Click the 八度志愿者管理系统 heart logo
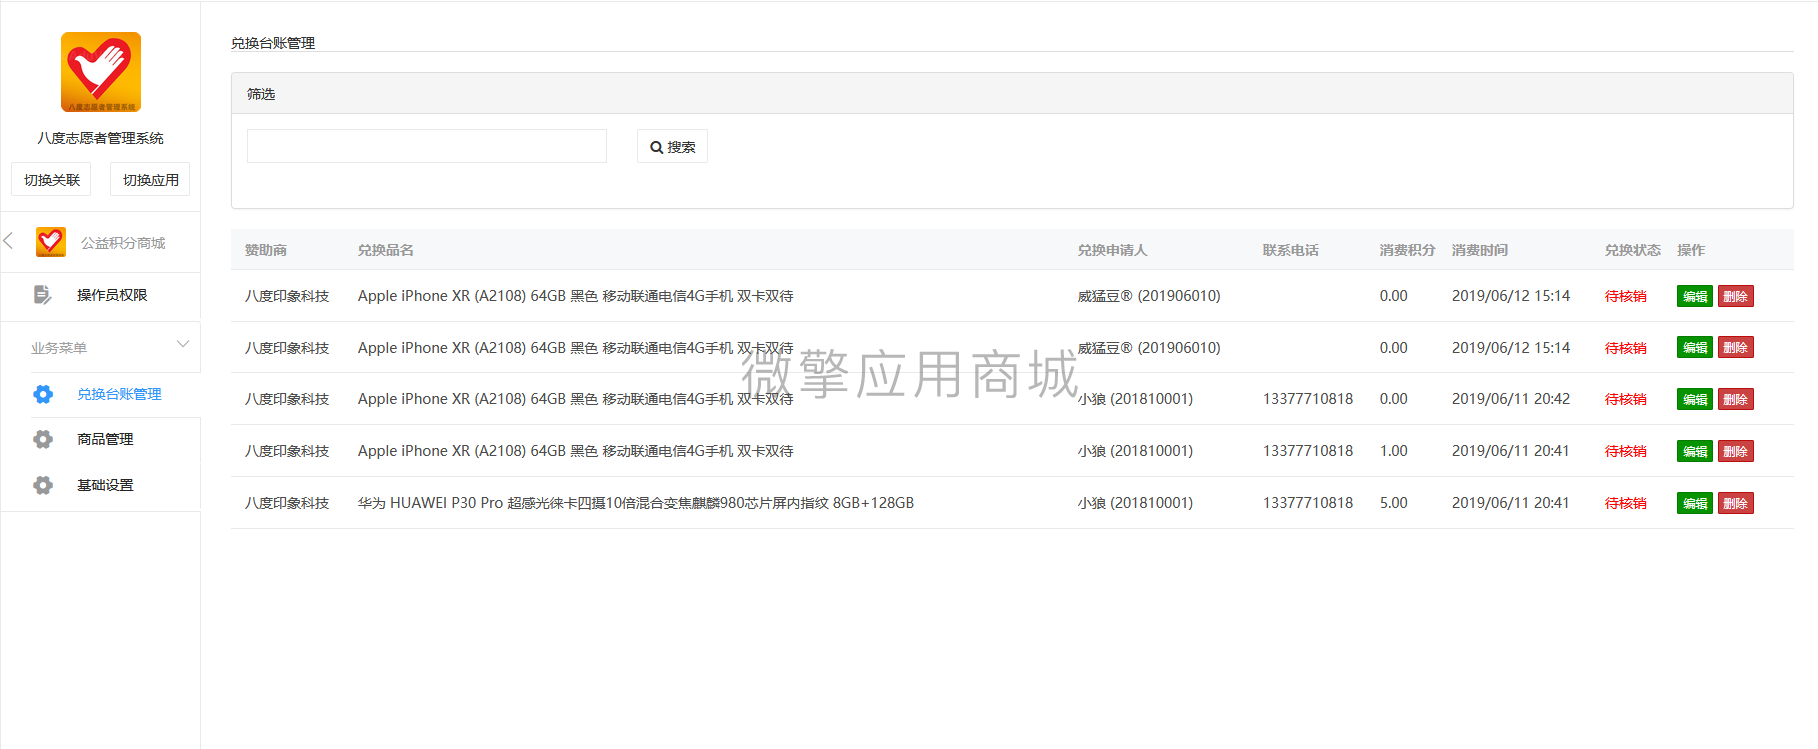The width and height of the screenshot is (1818, 749). click(x=101, y=72)
